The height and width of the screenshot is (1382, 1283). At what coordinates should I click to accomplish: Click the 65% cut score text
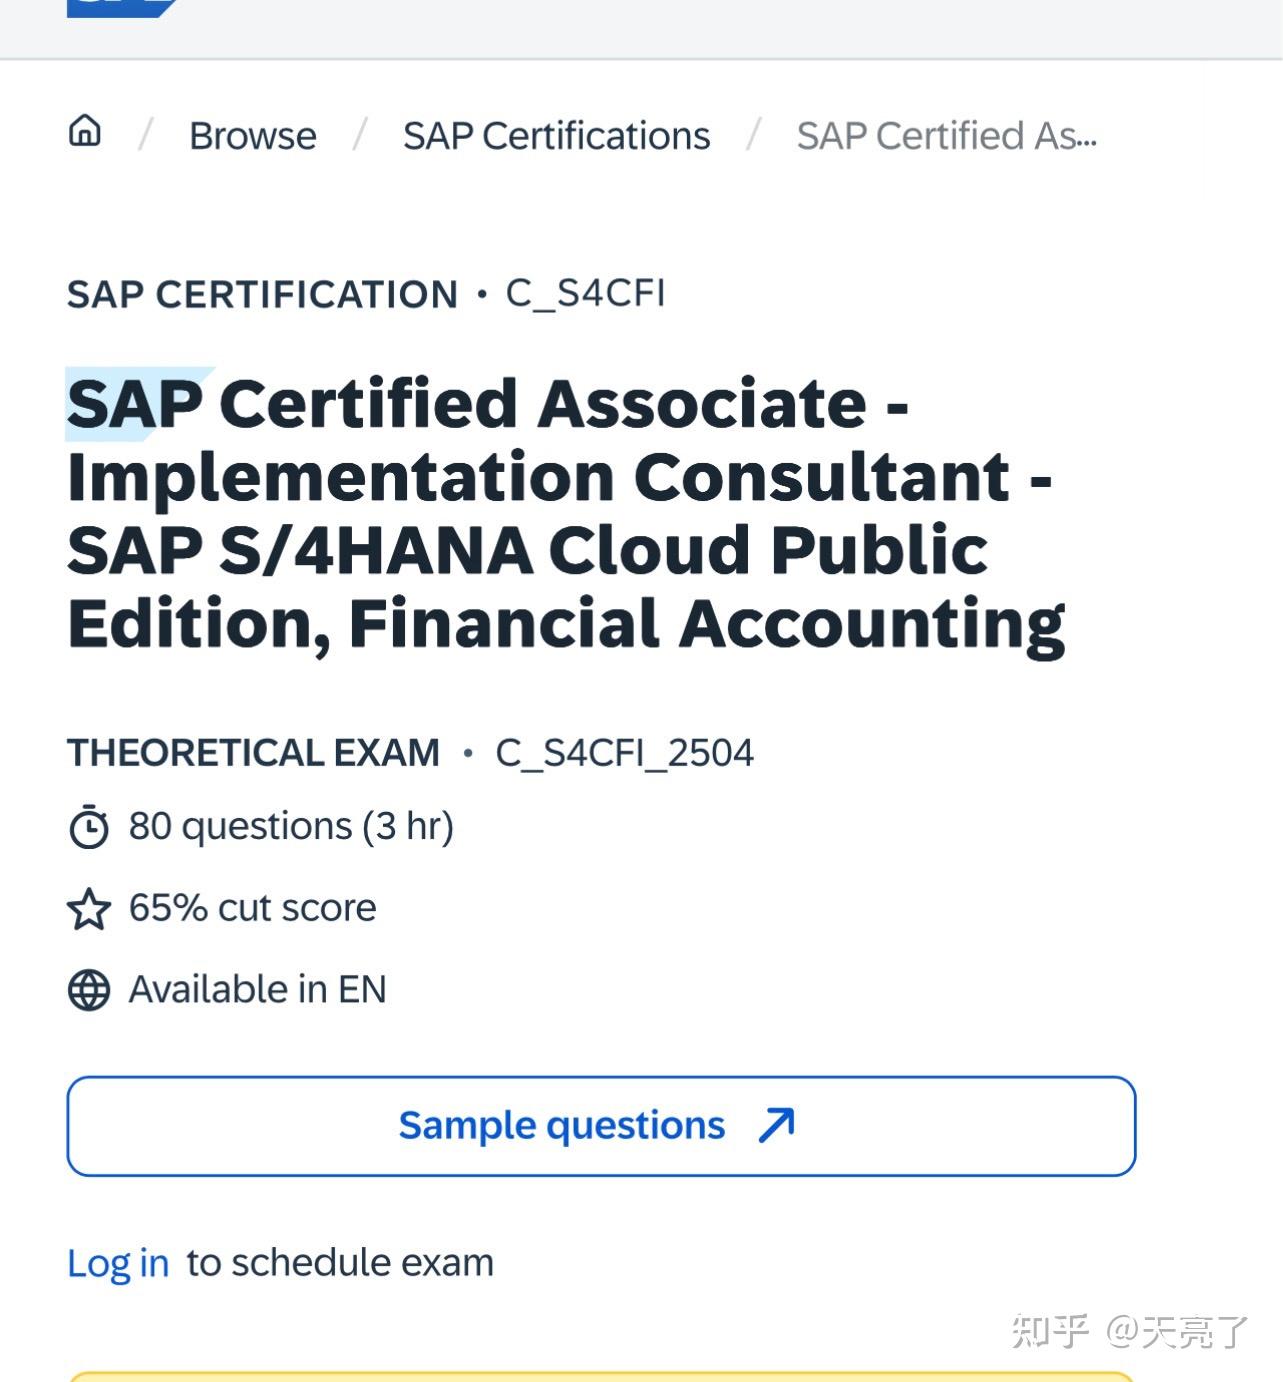[x=252, y=908]
